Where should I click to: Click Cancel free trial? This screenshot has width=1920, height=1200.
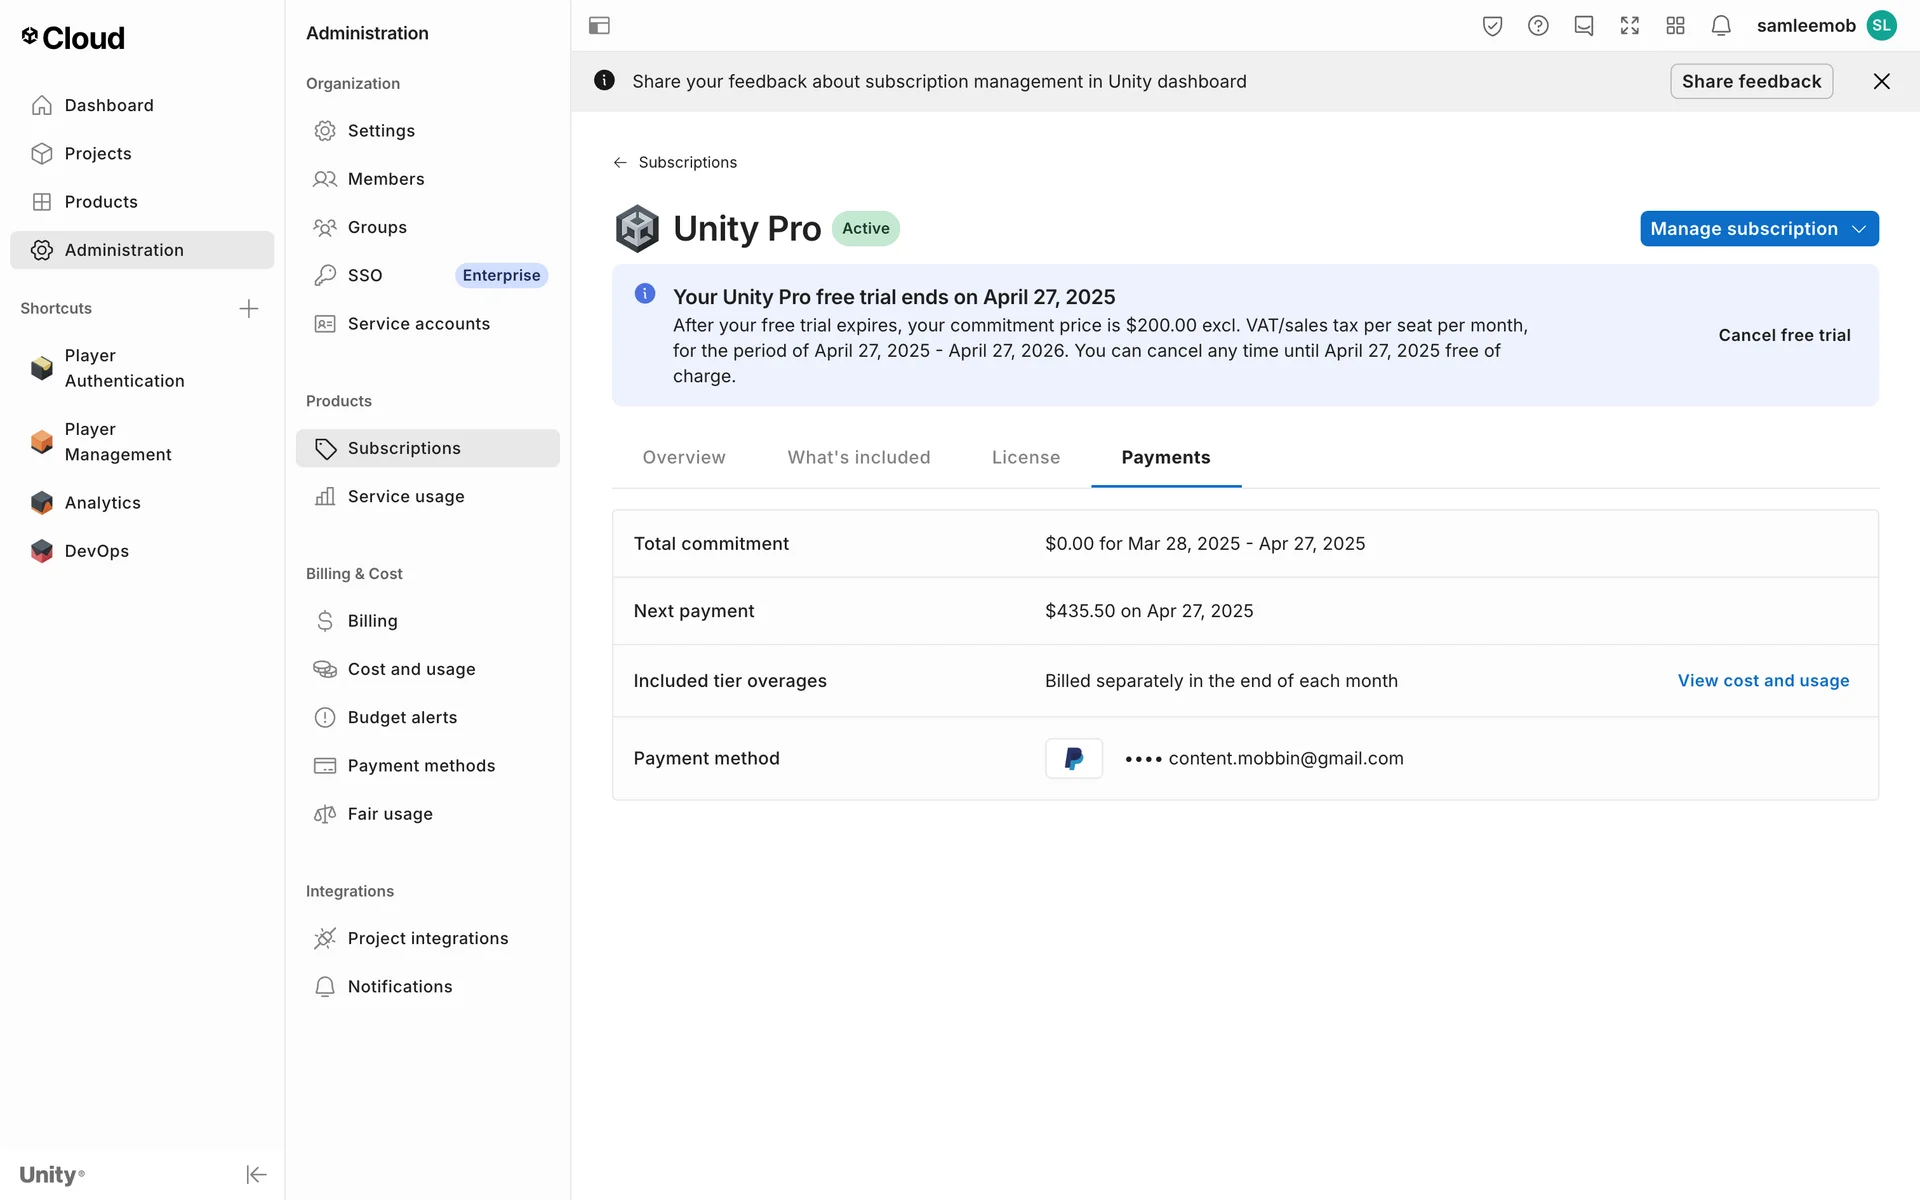pyautogui.click(x=1784, y=335)
